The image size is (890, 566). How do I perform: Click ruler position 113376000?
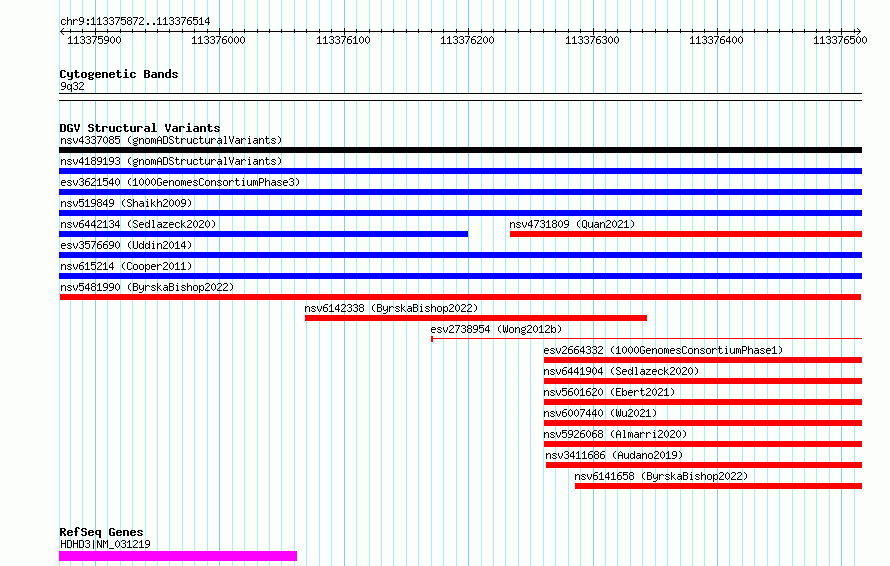click(219, 40)
